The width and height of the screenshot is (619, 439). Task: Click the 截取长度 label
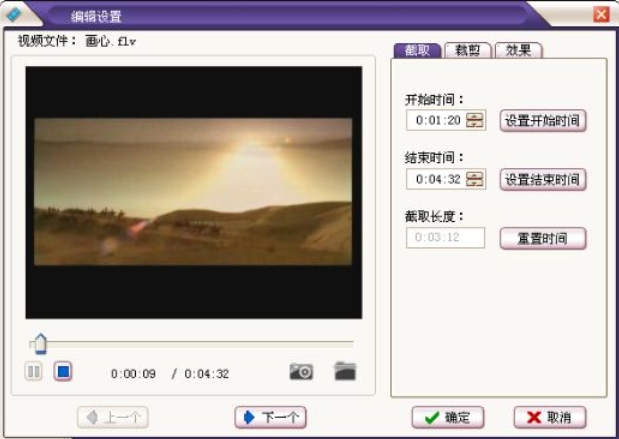pos(434,216)
